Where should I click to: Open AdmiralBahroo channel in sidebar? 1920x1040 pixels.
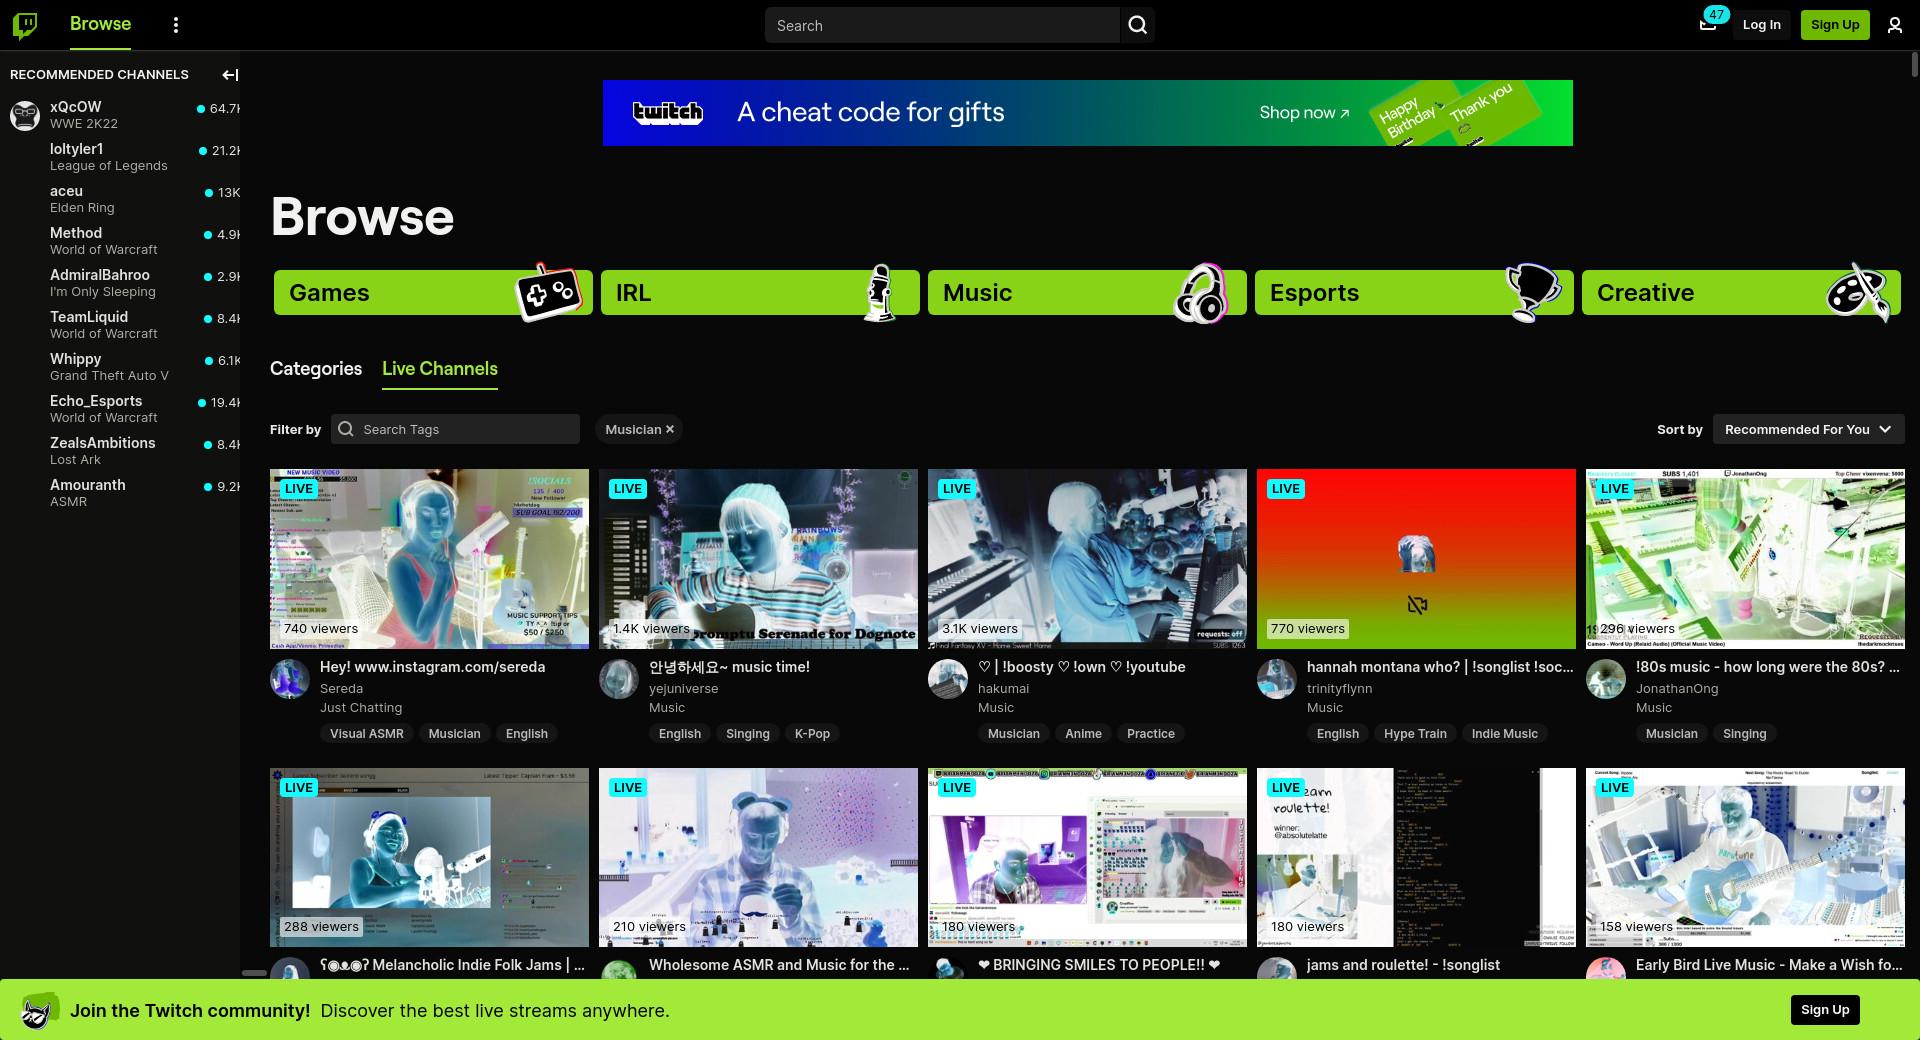click(x=120, y=283)
